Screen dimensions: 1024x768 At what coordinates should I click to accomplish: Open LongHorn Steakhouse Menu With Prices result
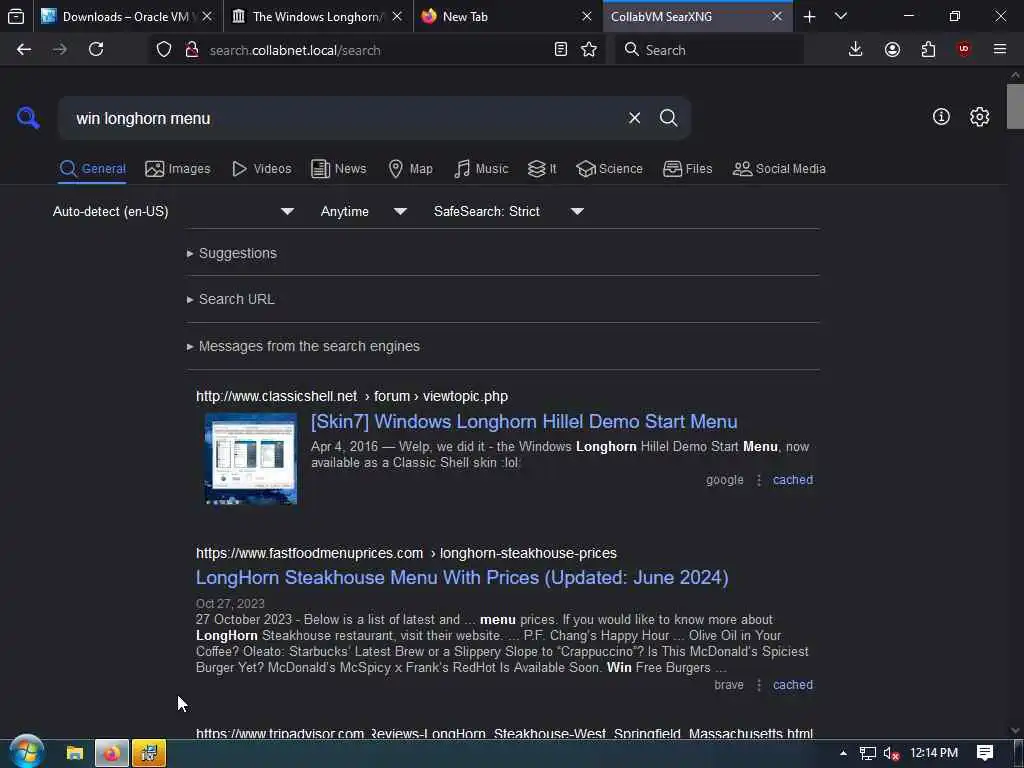[x=462, y=578]
